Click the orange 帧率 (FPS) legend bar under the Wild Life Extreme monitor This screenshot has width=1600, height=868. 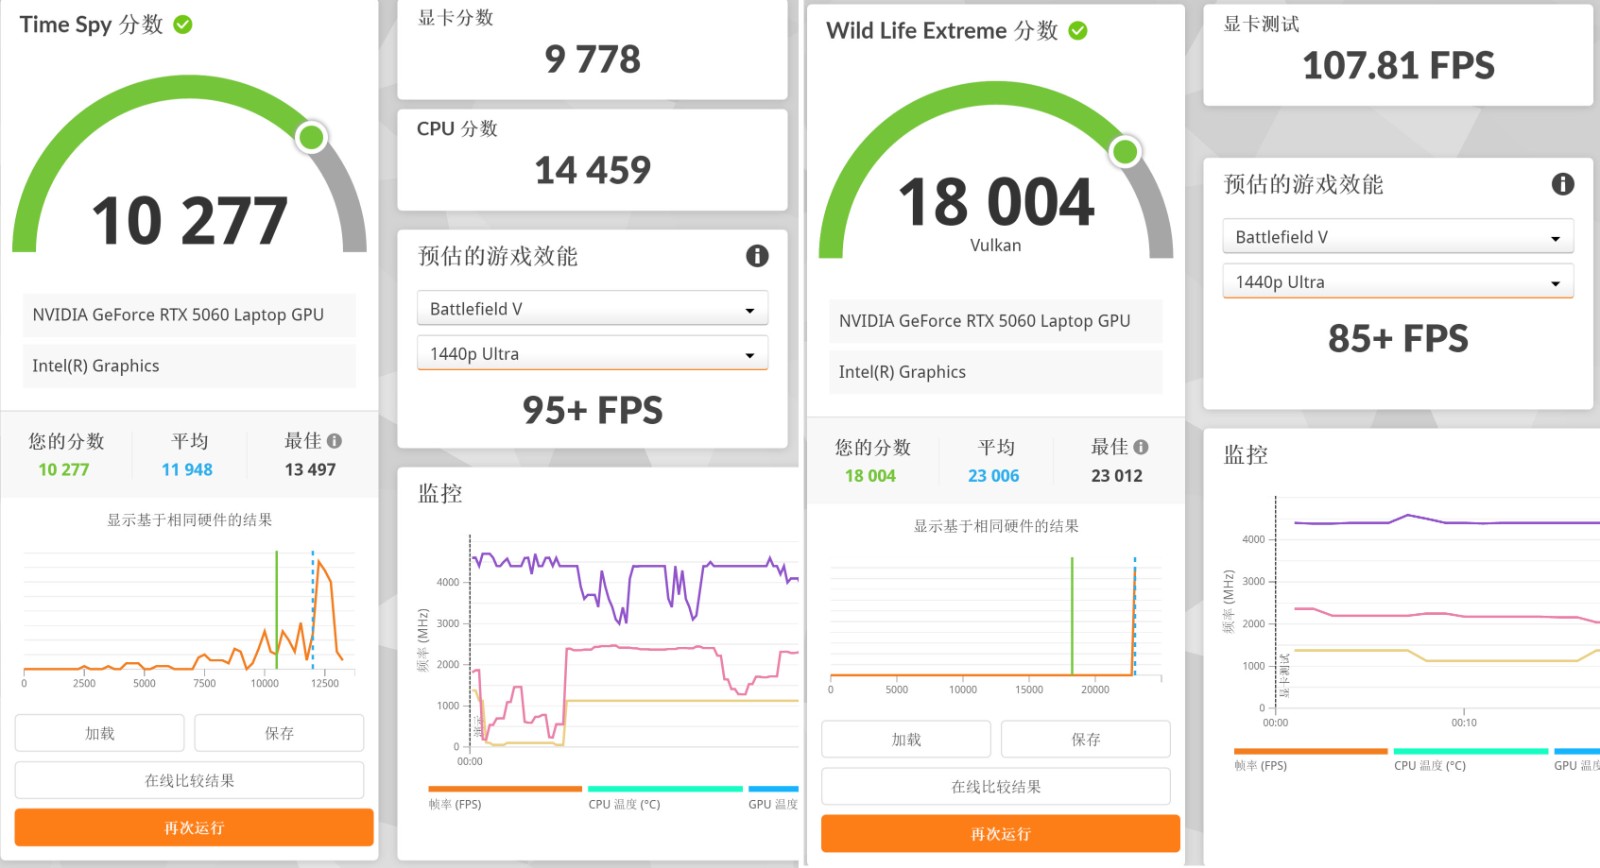point(1311,751)
